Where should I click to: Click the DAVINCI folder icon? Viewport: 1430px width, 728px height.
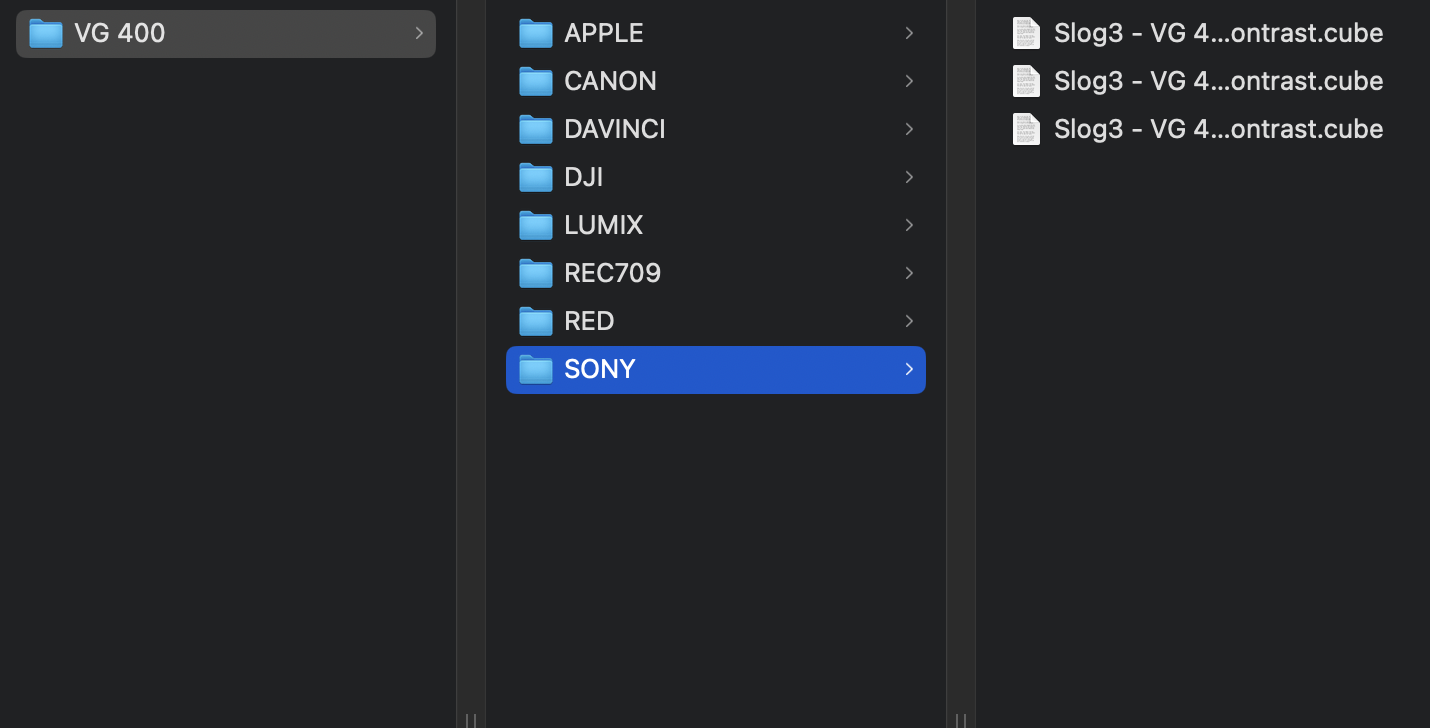click(x=536, y=130)
